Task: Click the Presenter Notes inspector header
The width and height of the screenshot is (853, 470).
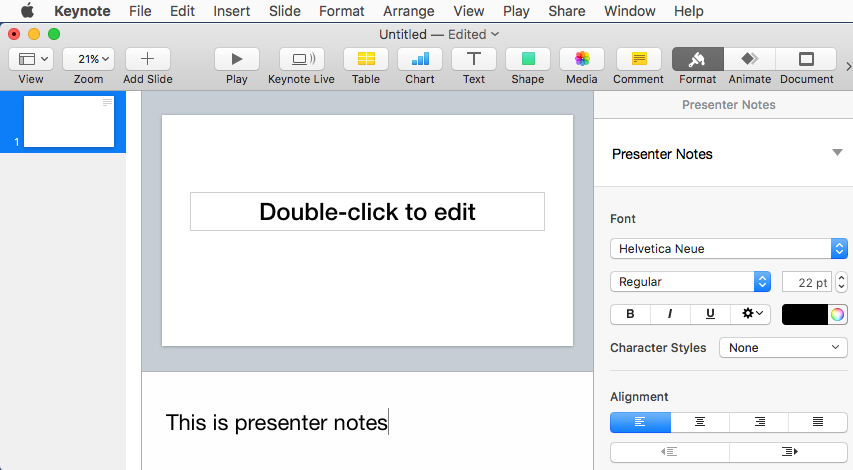Action: tap(728, 104)
